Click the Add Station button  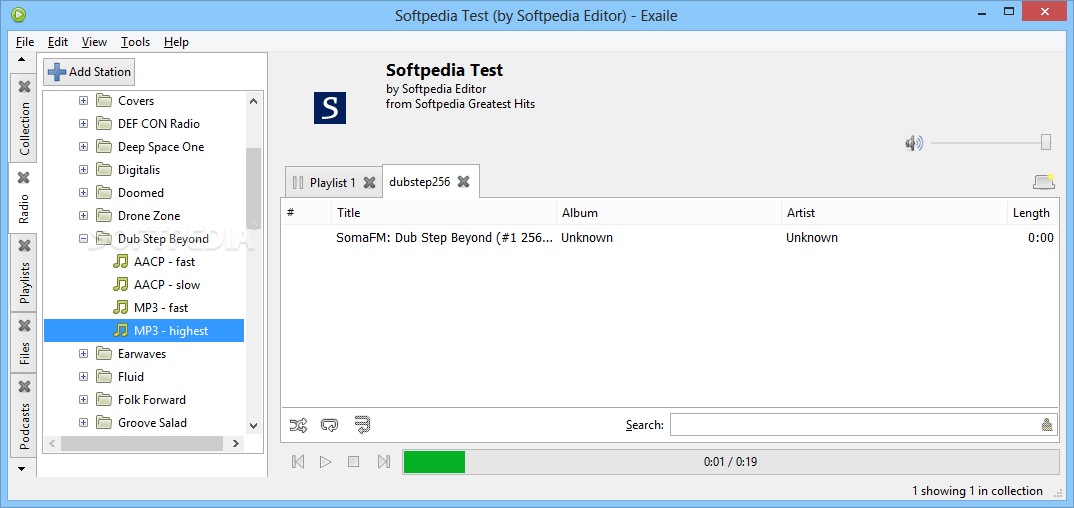tap(89, 72)
